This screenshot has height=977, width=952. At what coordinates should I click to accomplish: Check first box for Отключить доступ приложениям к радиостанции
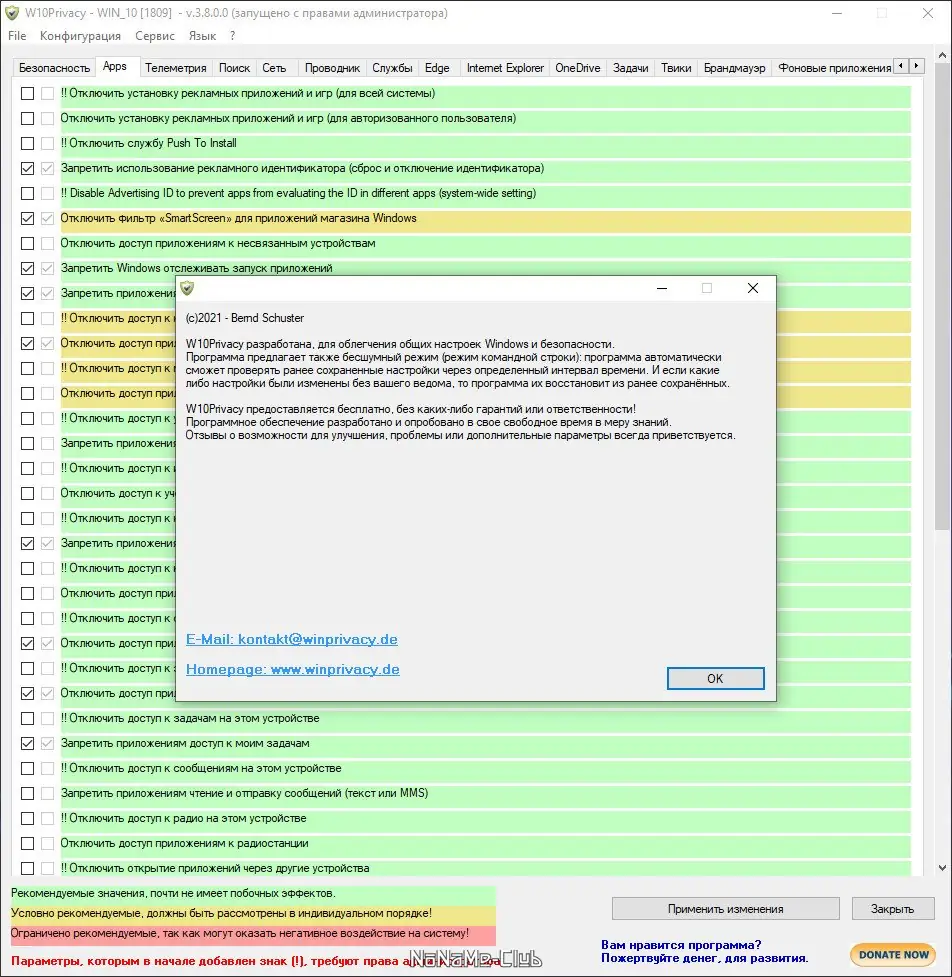coord(27,843)
